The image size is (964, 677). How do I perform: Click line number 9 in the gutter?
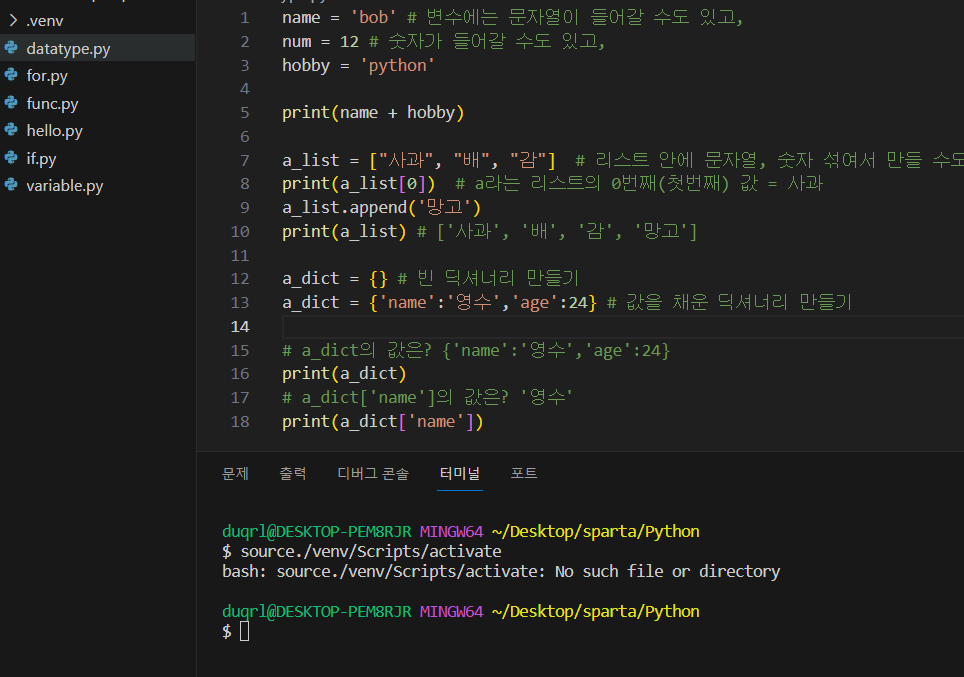[245, 208]
